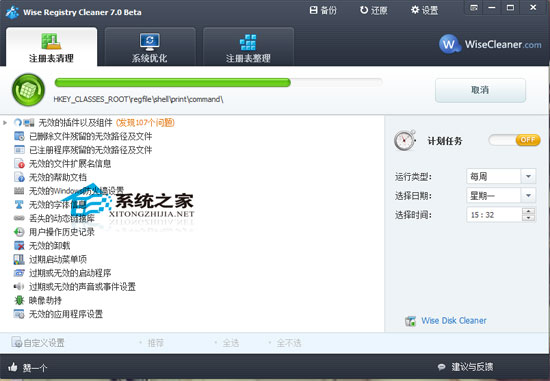Viewport: 550px width, 381px height.
Task: Toggle the 计划任务 OFF switch
Action: pyautogui.click(x=514, y=140)
